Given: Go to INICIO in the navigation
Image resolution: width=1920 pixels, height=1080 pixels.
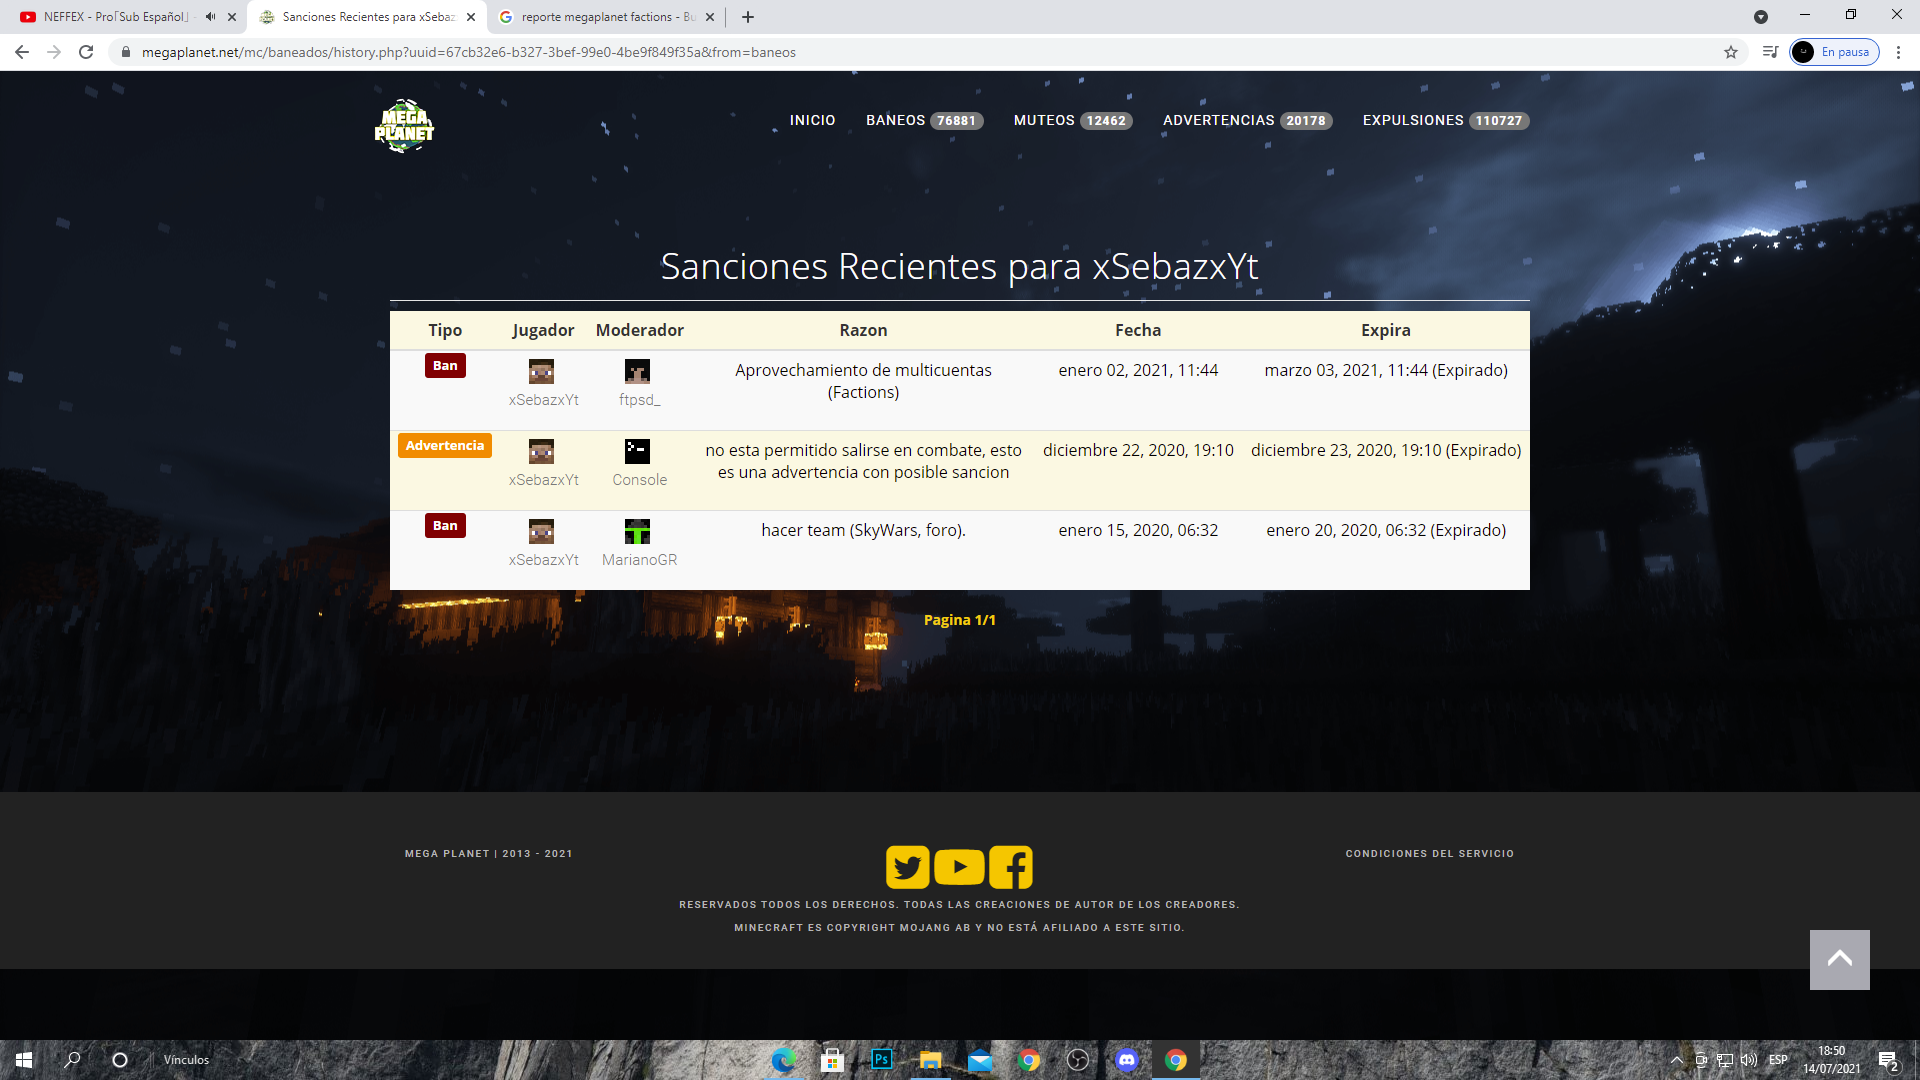Looking at the screenshot, I should tap(812, 120).
